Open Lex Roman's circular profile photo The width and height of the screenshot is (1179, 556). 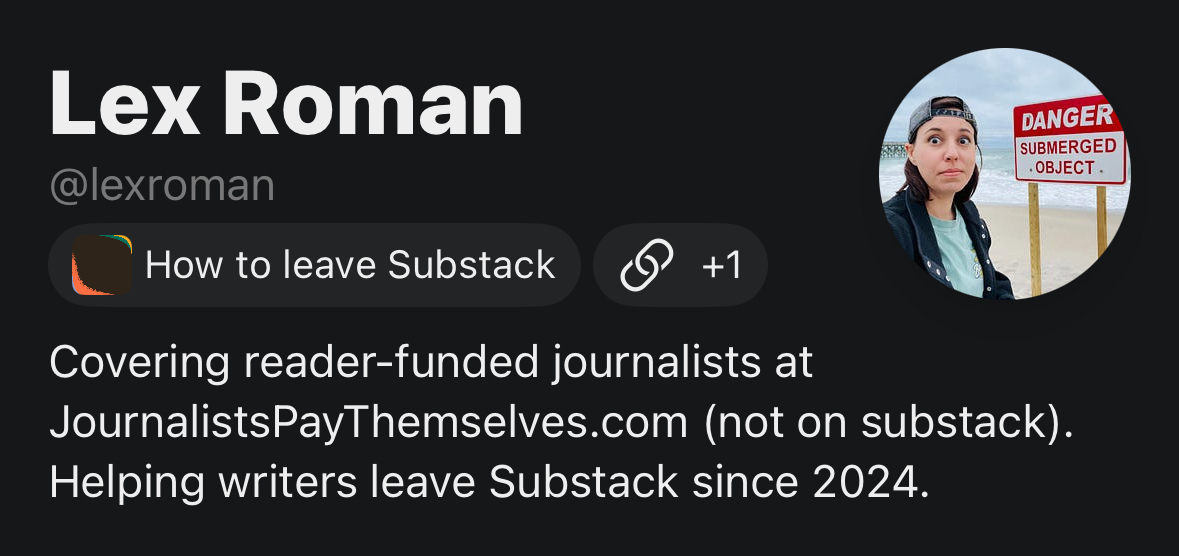1004,173
